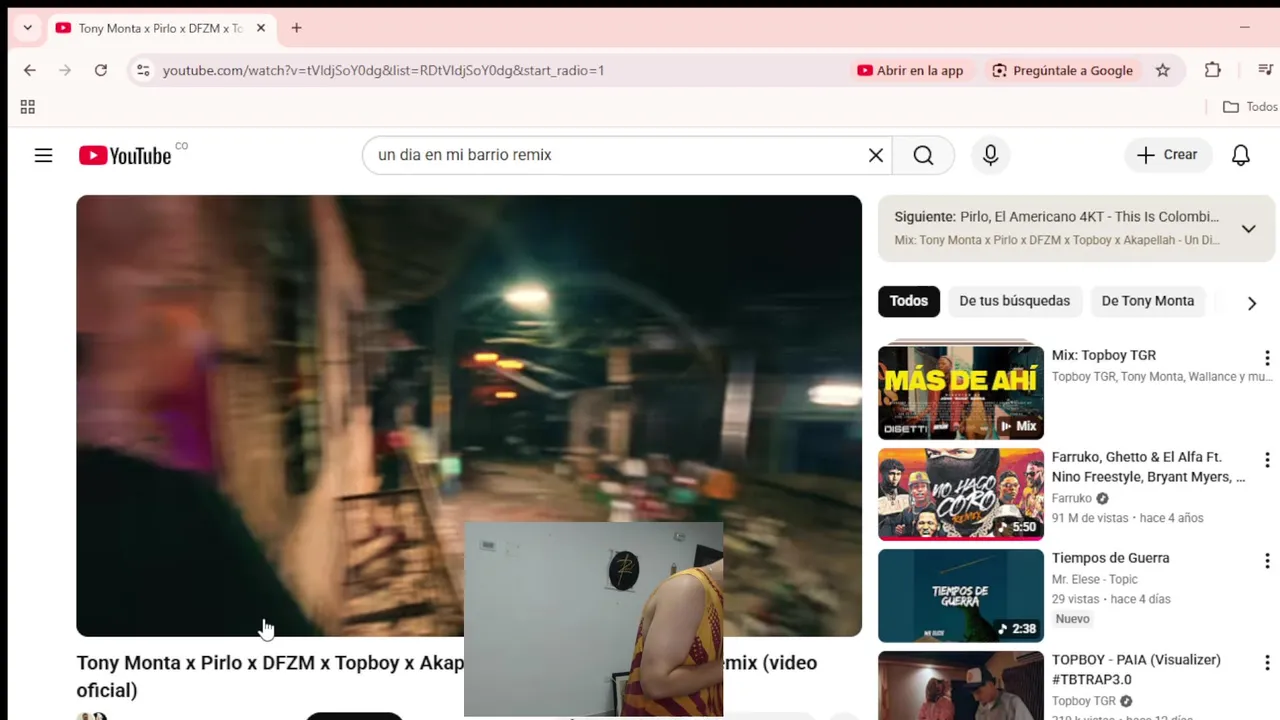
Task: Go forward in browser history
Action: tap(65, 70)
